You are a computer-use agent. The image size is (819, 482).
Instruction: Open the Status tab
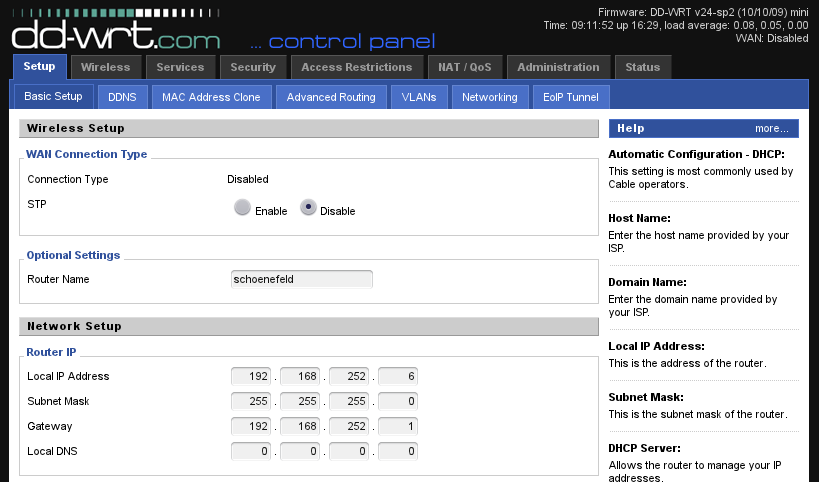click(x=642, y=67)
